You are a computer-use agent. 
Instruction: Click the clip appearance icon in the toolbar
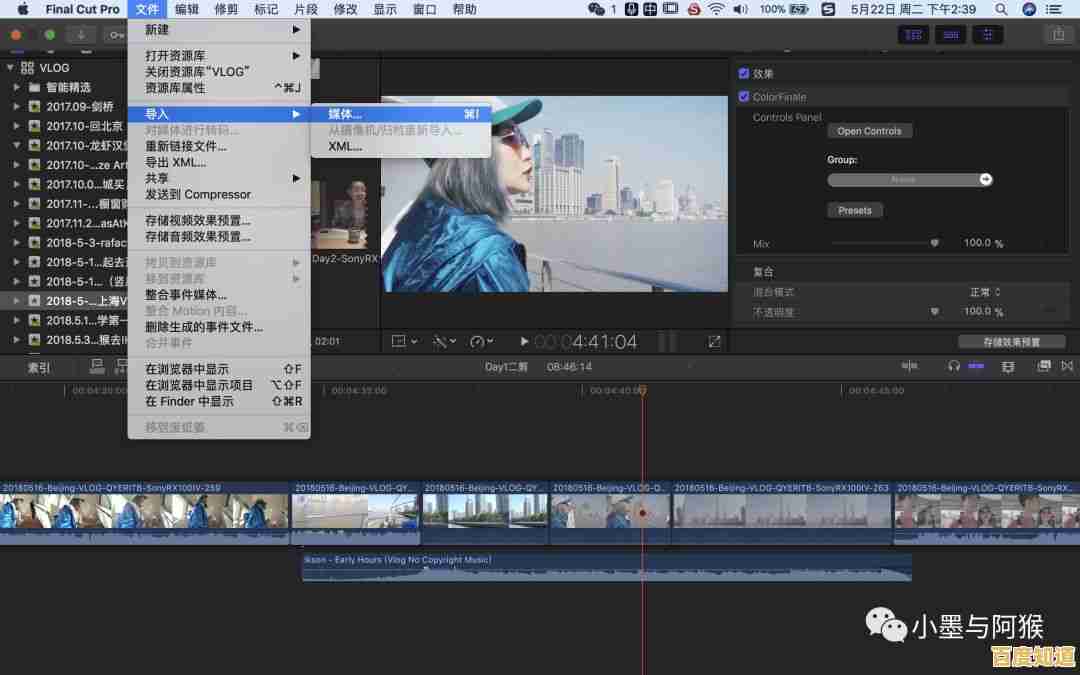(1042, 366)
